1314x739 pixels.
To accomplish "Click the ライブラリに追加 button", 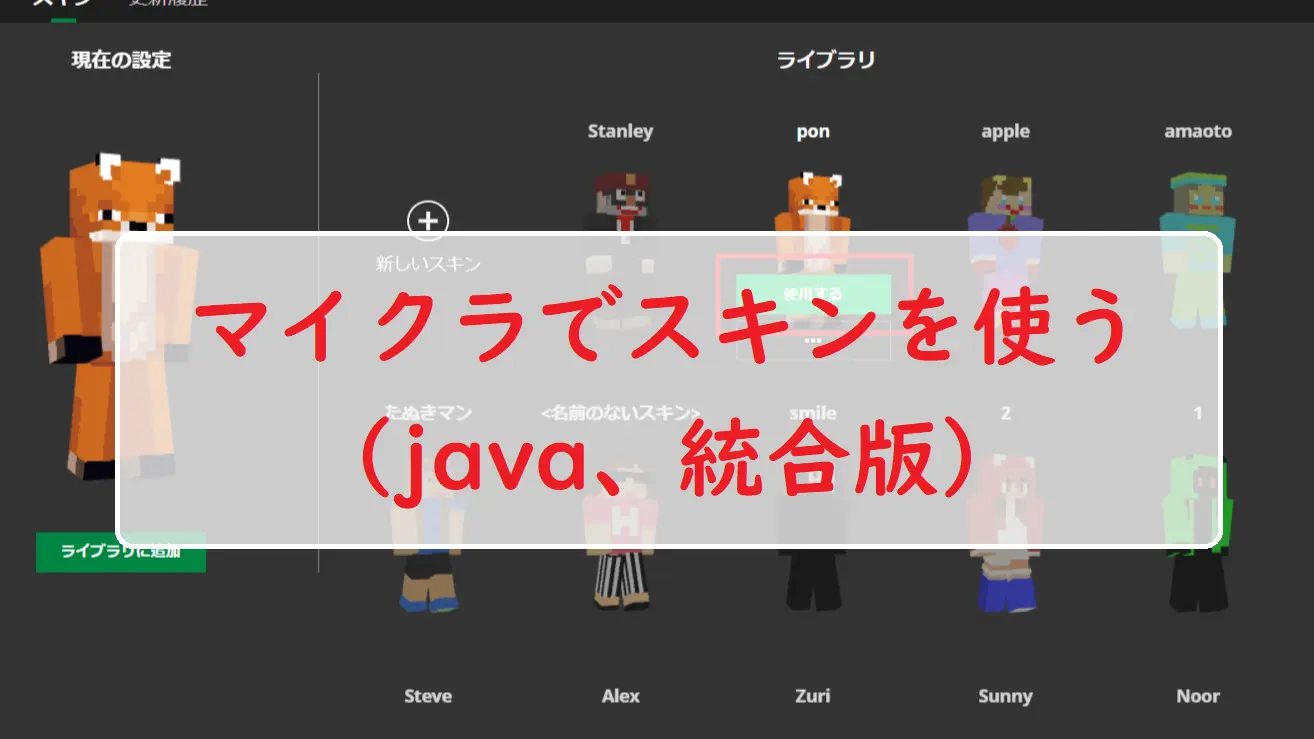I will pyautogui.click(x=121, y=552).
